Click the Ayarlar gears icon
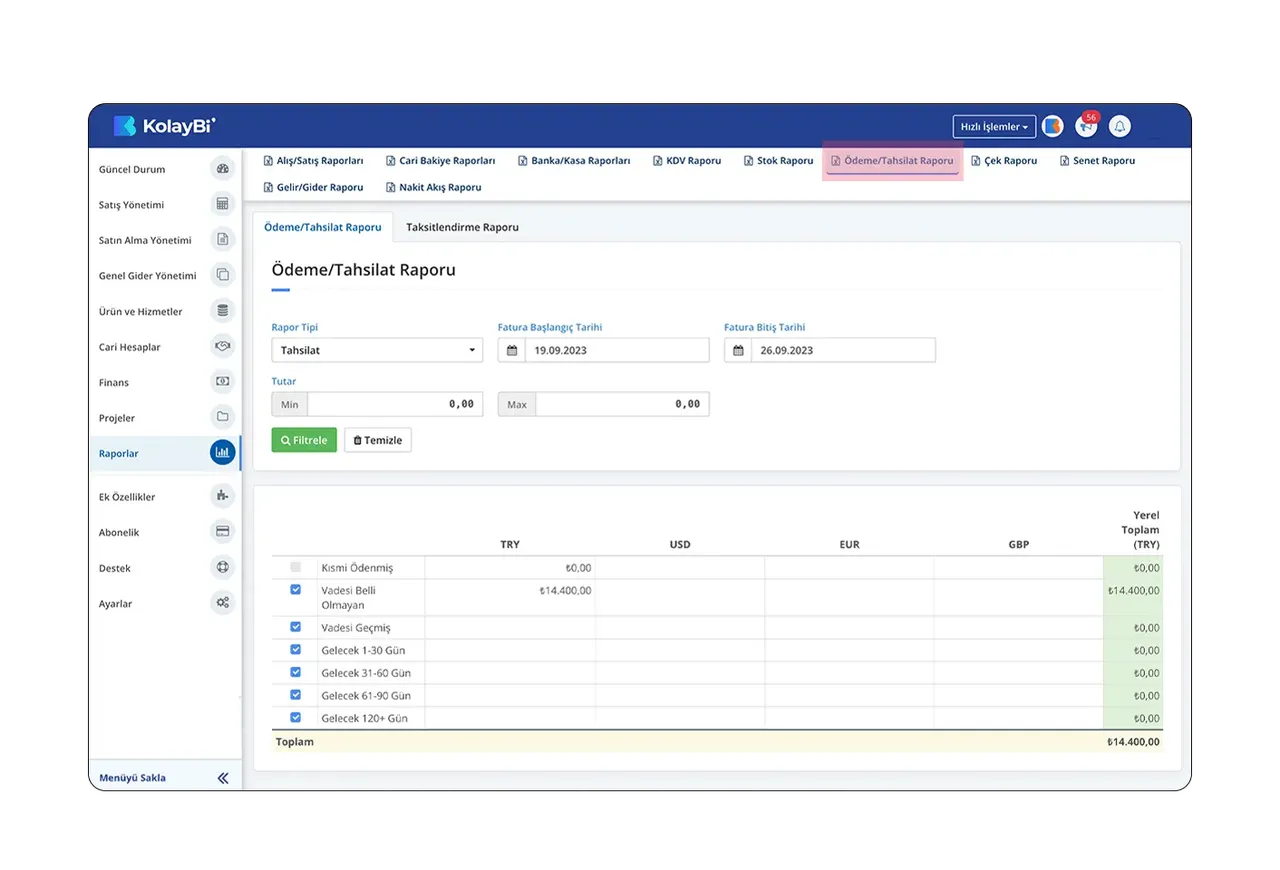This screenshot has height=870, width=1280. [222, 603]
